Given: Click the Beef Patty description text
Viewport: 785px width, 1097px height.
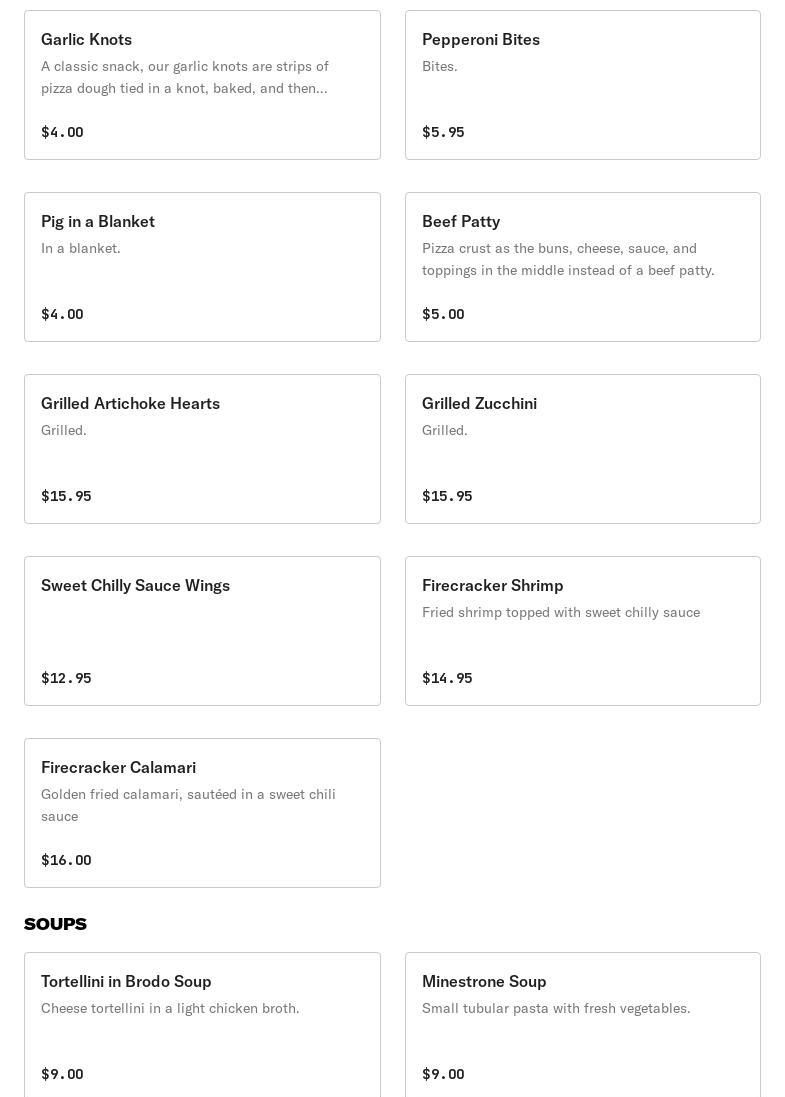Looking at the screenshot, I should tap(568, 259).
